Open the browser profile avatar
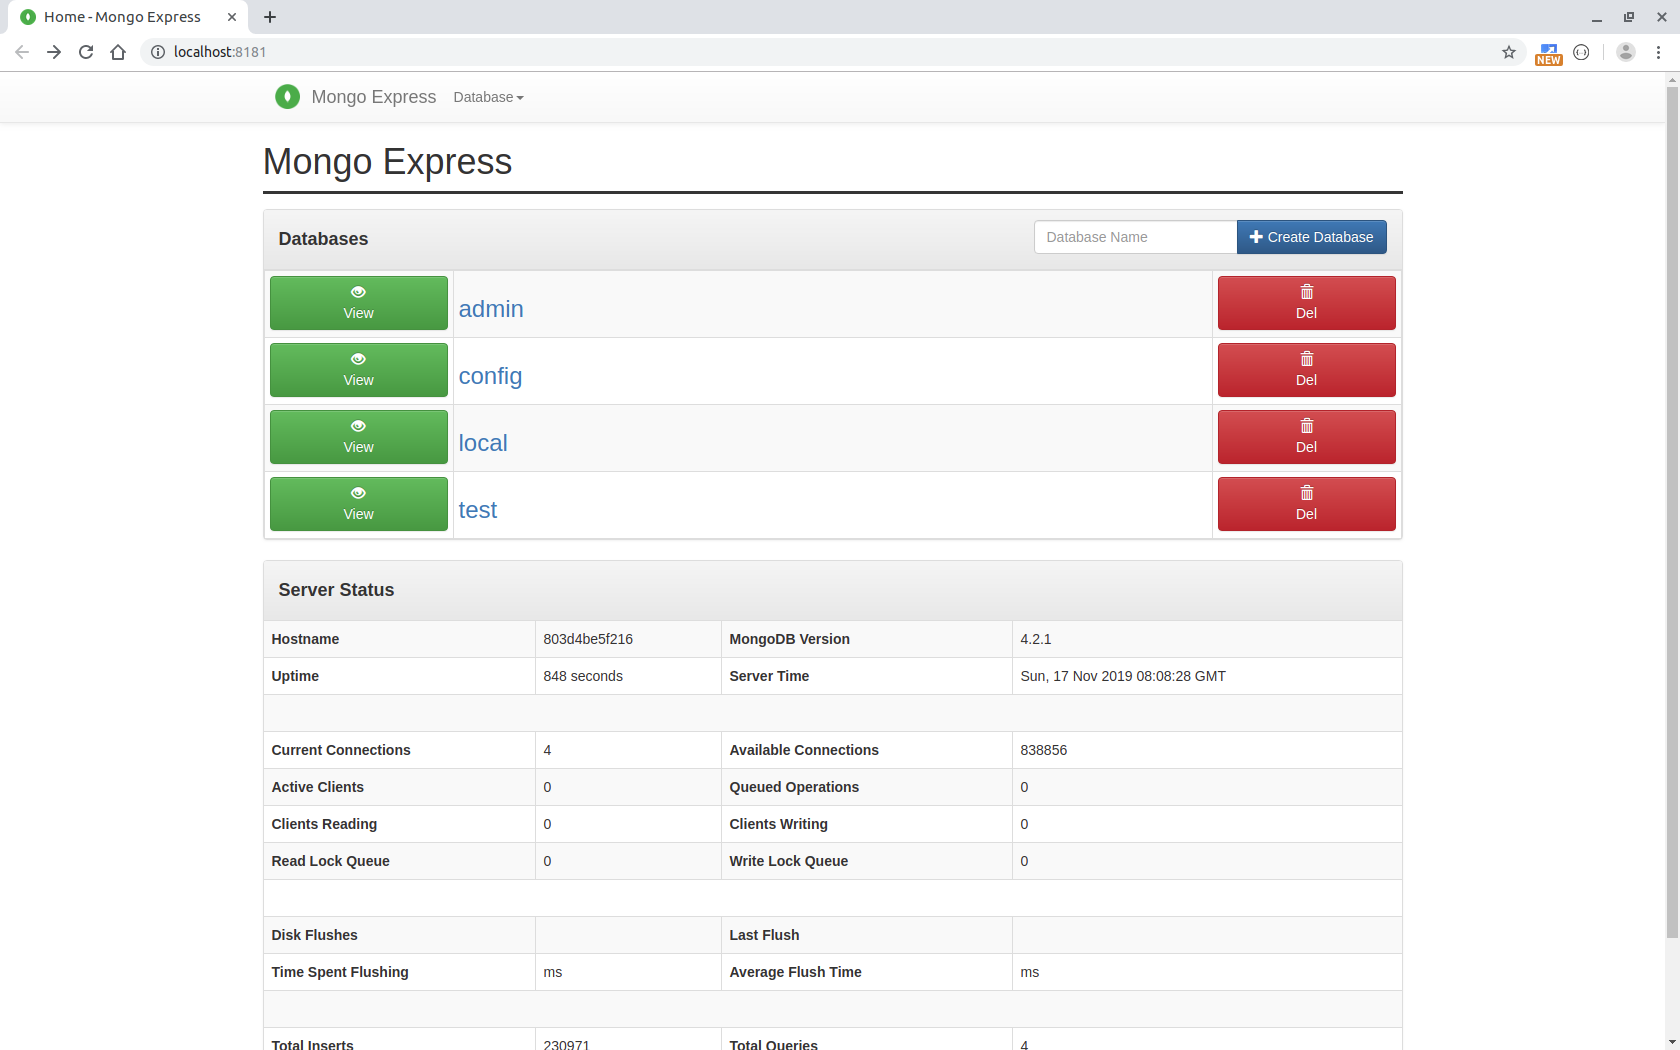 tap(1626, 52)
